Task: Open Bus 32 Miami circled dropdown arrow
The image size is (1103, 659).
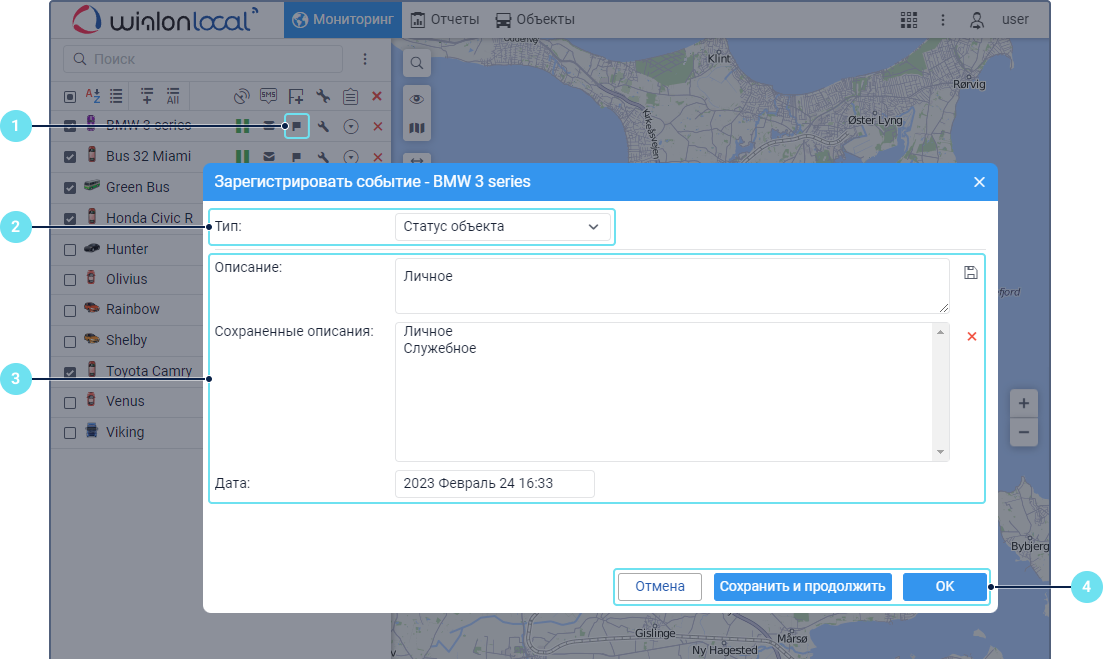Action: 351,157
